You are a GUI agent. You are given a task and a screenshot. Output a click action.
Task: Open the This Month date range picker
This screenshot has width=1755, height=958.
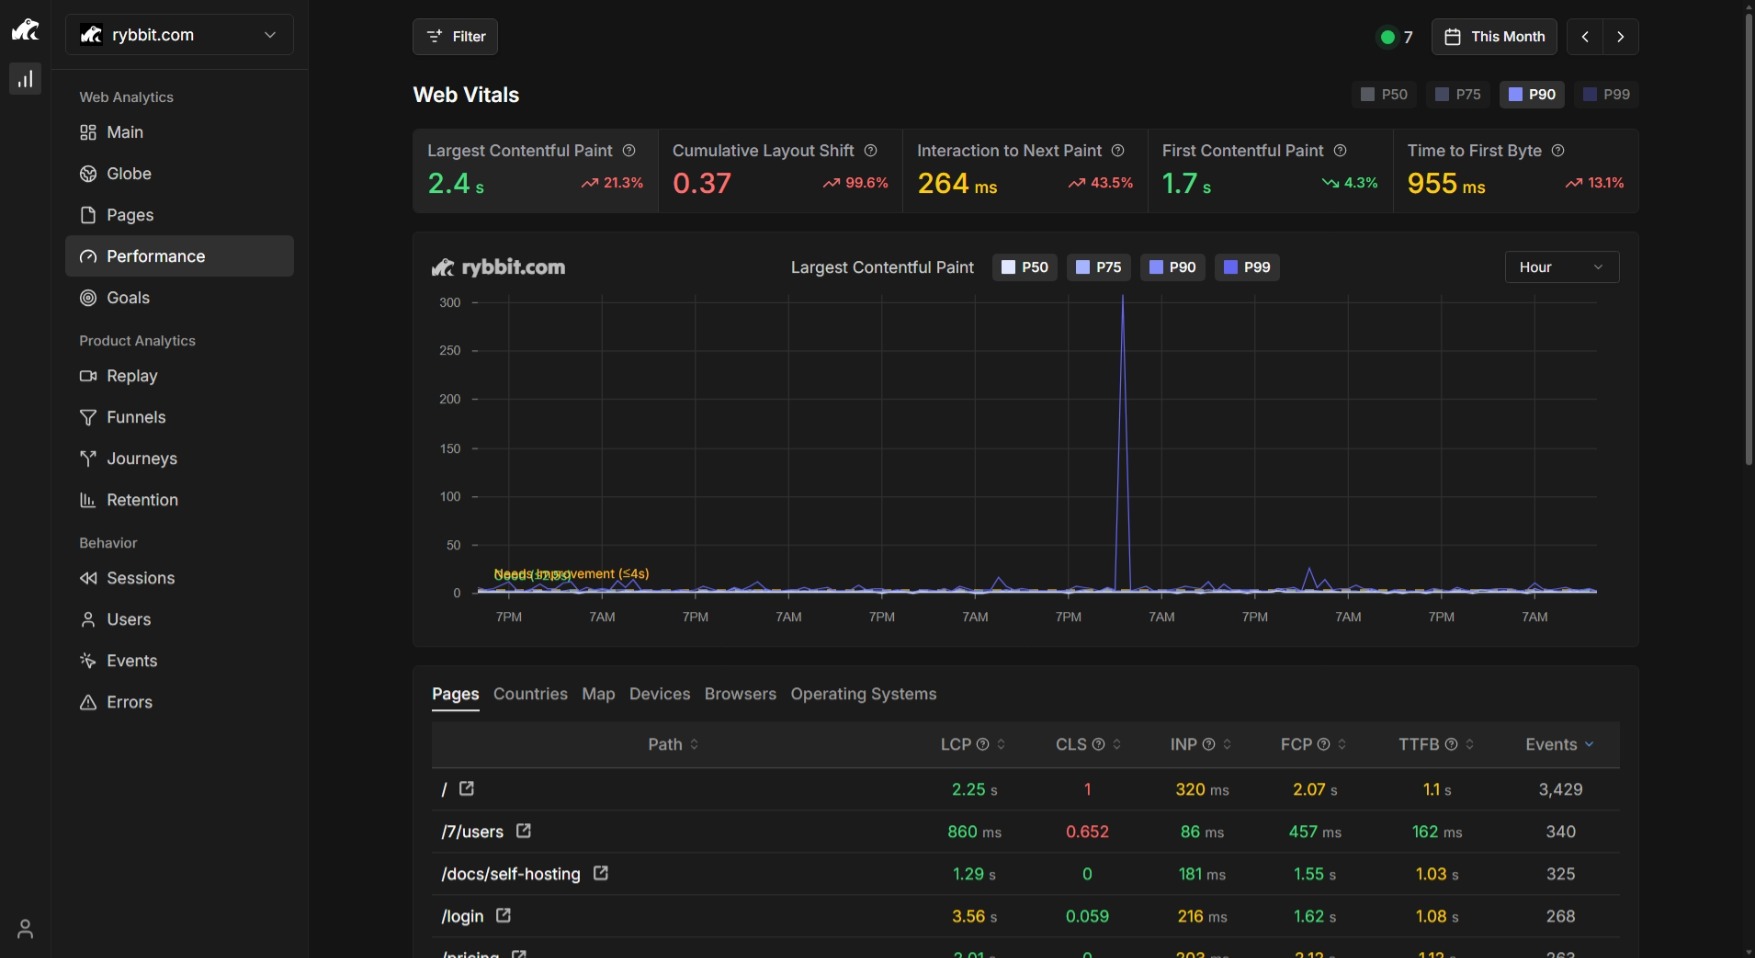[x=1494, y=37]
